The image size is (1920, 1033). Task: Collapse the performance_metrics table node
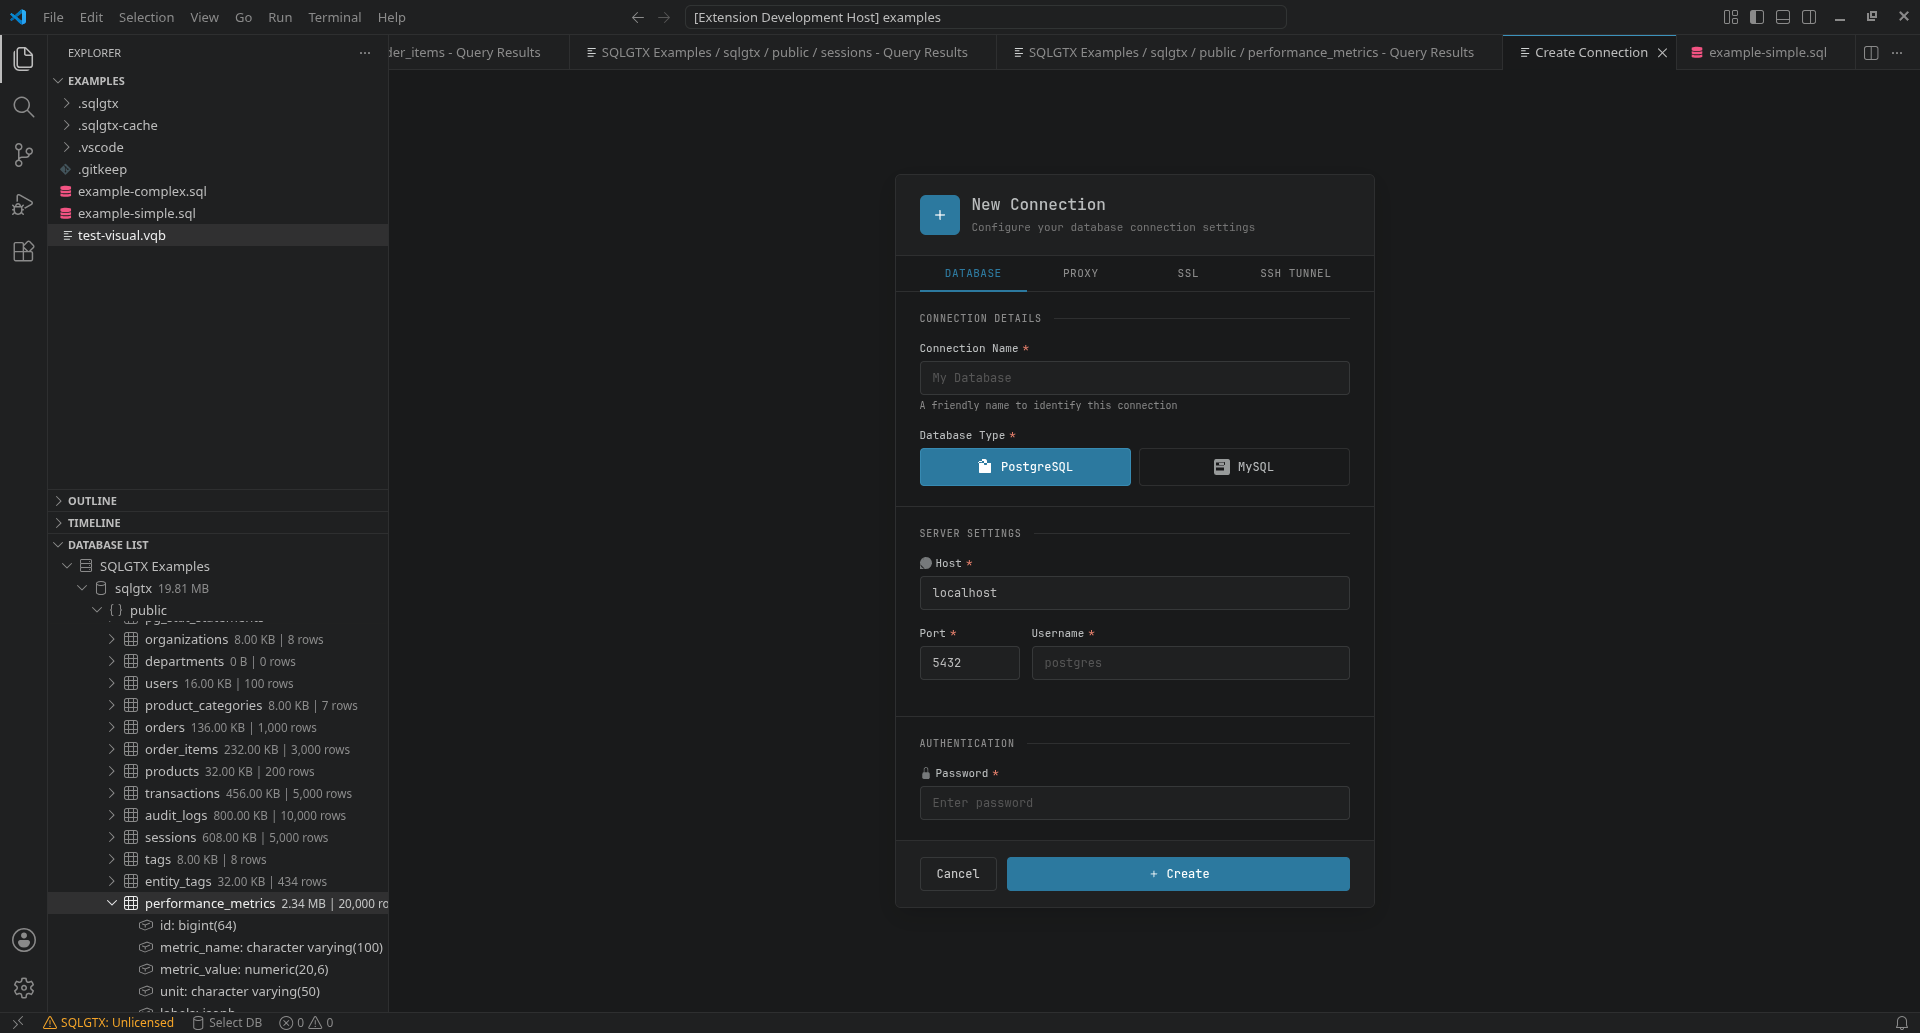pos(112,903)
